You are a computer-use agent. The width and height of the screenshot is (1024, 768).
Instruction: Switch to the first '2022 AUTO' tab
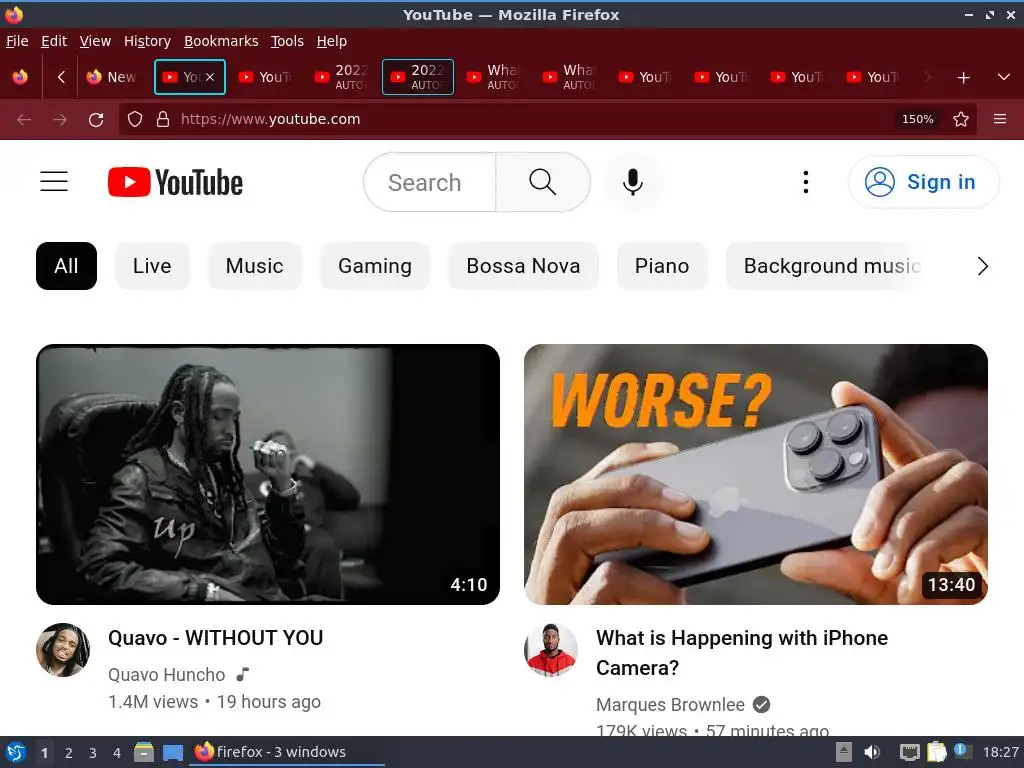pyautogui.click(x=342, y=77)
